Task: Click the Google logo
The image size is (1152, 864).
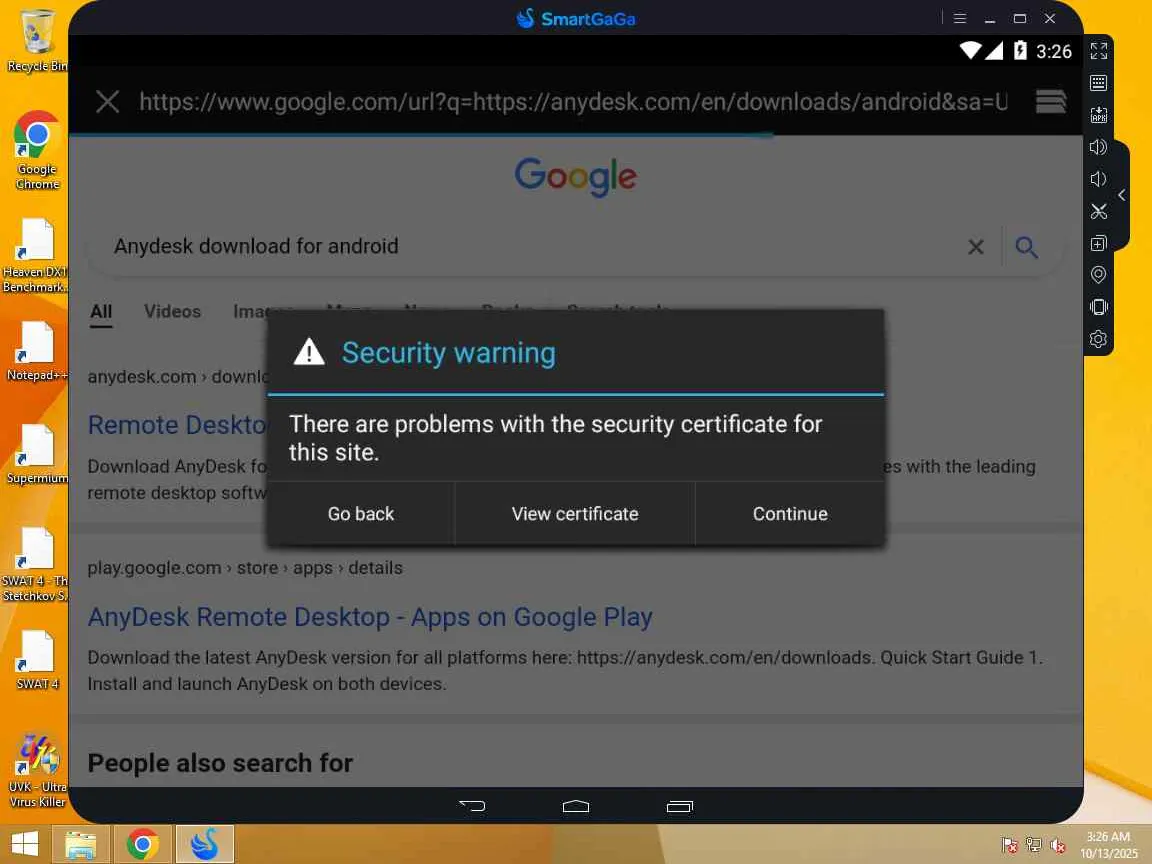Action: pos(575,176)
